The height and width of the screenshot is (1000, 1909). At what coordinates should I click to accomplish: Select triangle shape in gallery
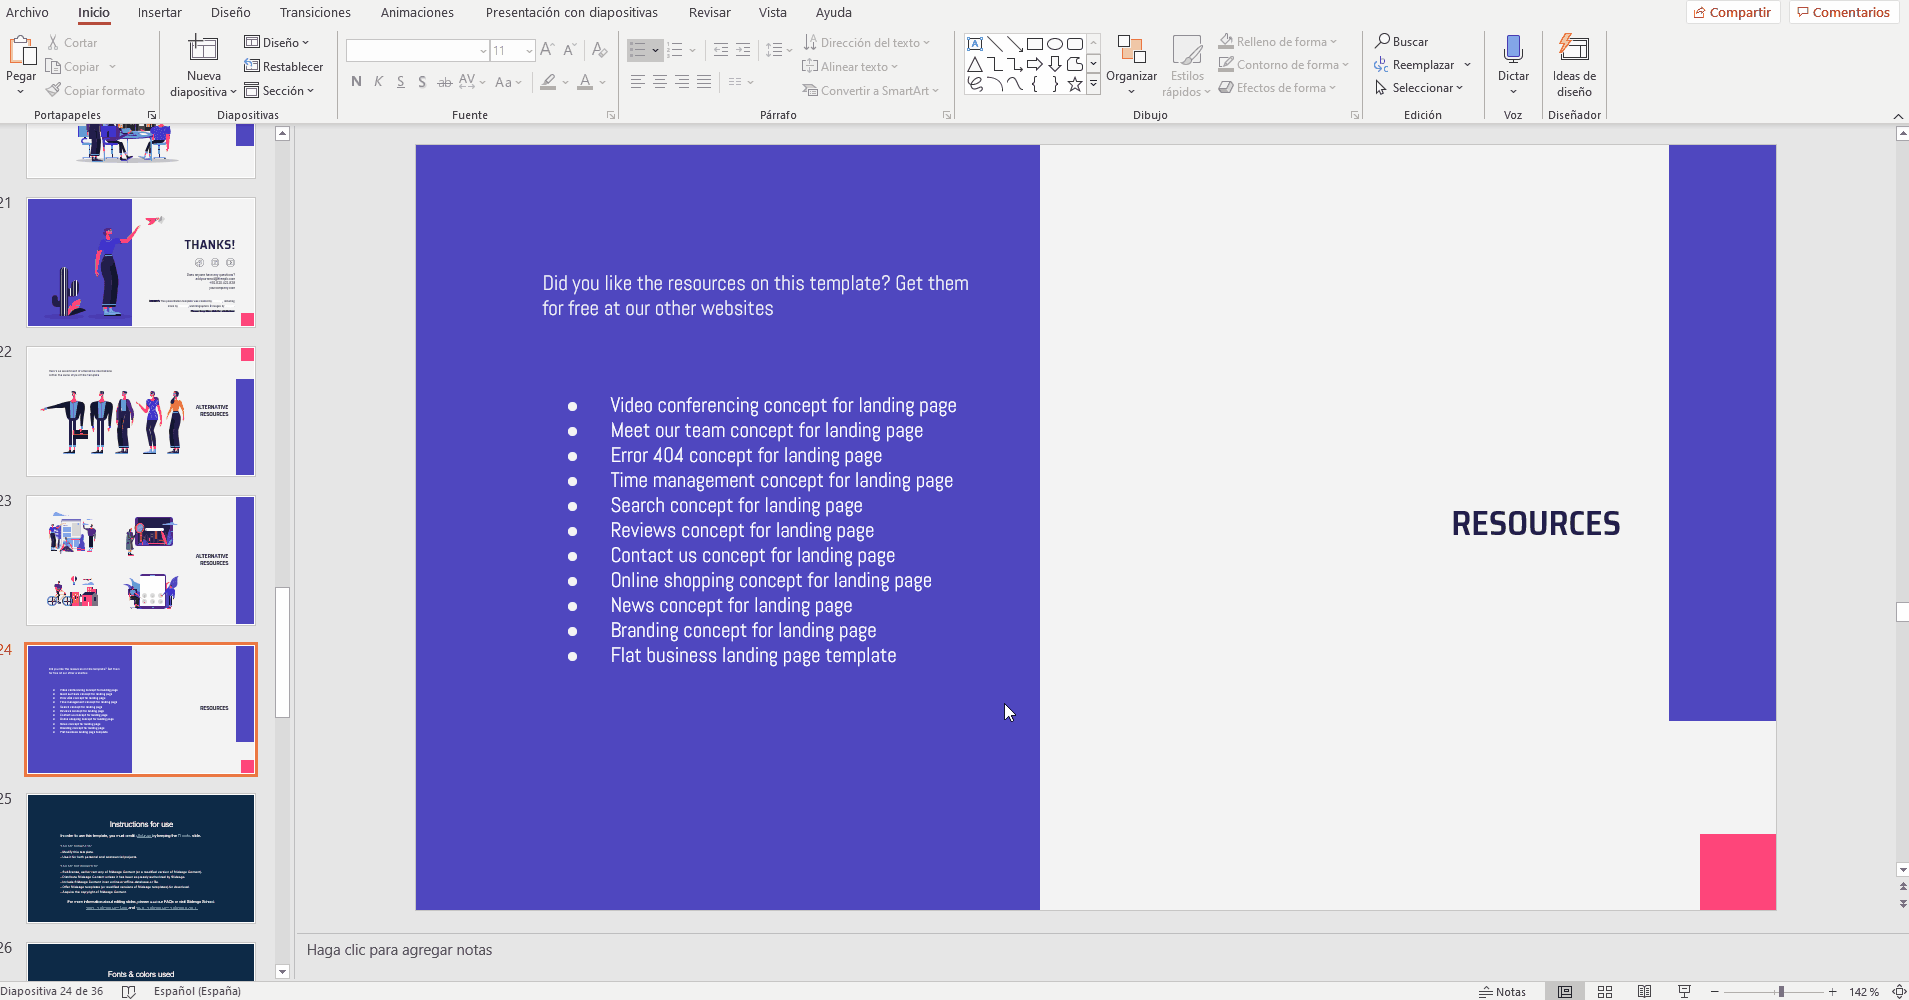(x=975, y=64)
